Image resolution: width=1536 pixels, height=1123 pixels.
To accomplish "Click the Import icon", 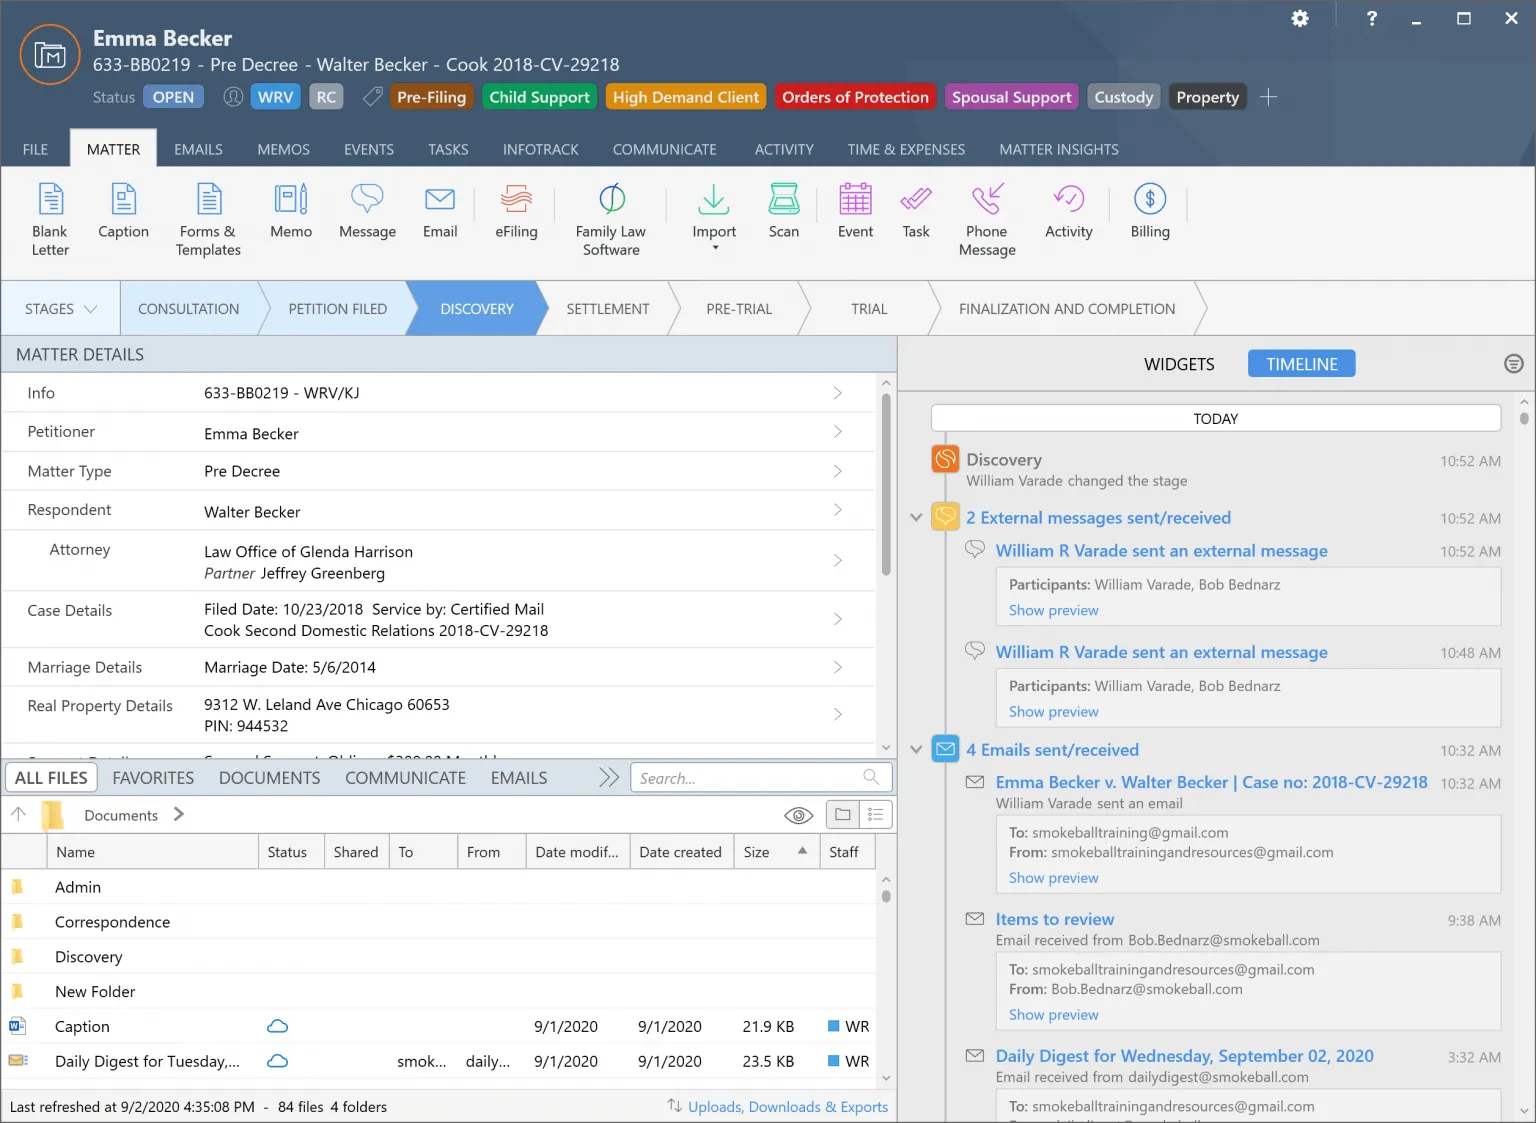I will [713, 199].
